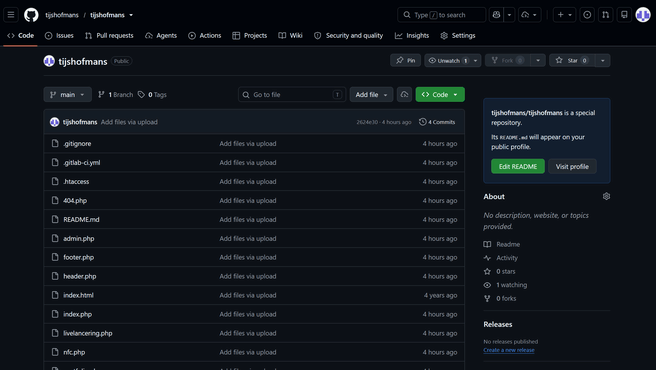Click the file icon beside .gitignore
The height and width of the screenshot is (370, 656).
coord(55,143)
